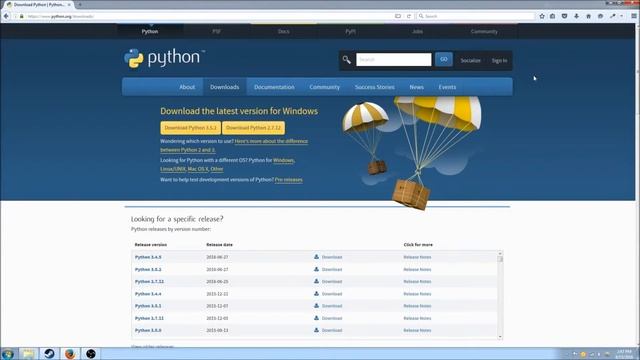This screenshot has width=640, height=360.
Task: Click the Mac OS X link
Action: 198,169
